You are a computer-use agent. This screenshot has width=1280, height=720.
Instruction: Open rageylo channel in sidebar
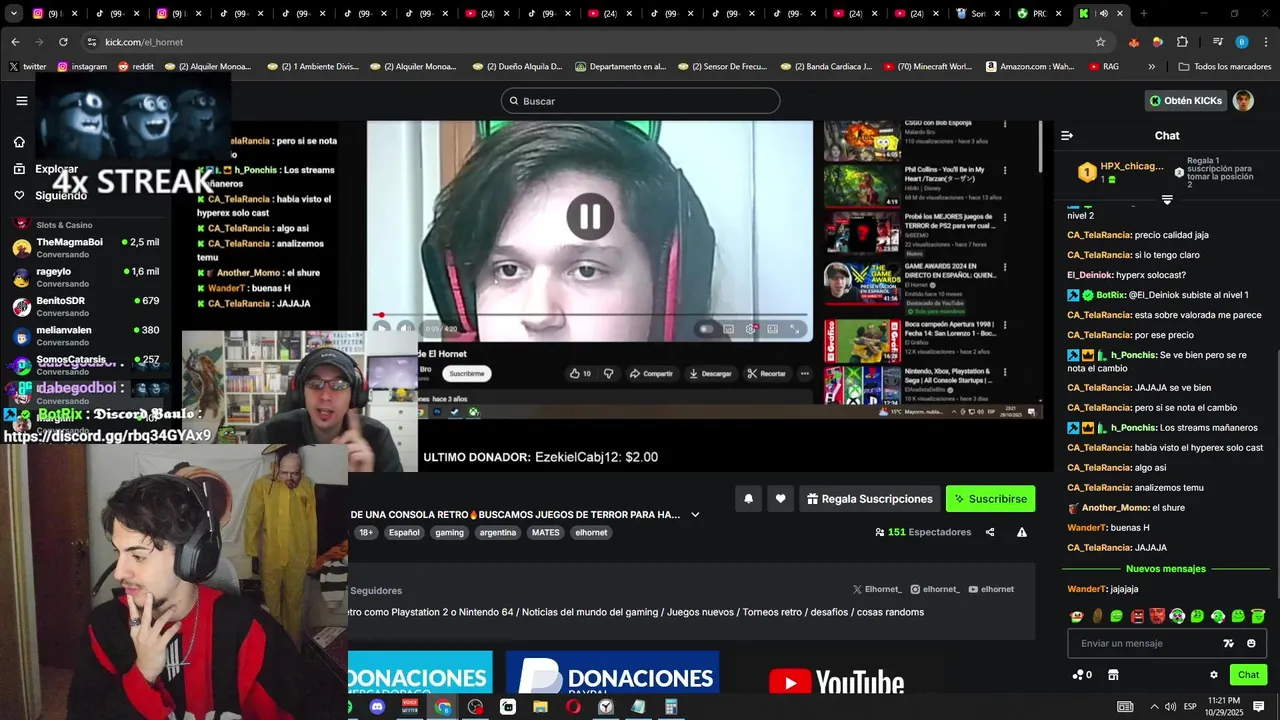[86, 277]
